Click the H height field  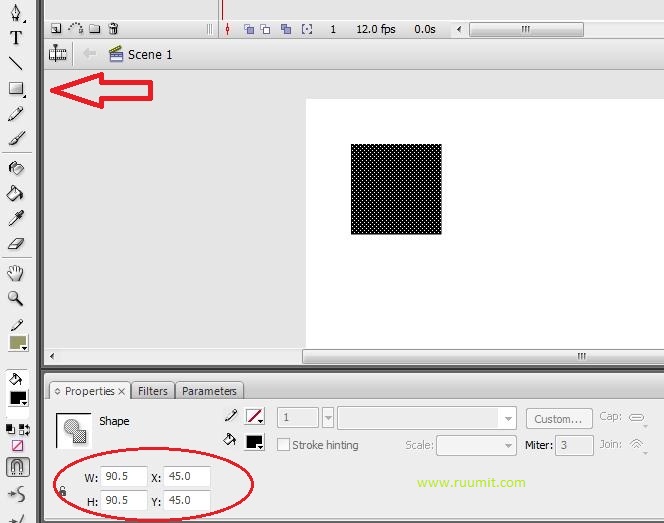[124, 501]
